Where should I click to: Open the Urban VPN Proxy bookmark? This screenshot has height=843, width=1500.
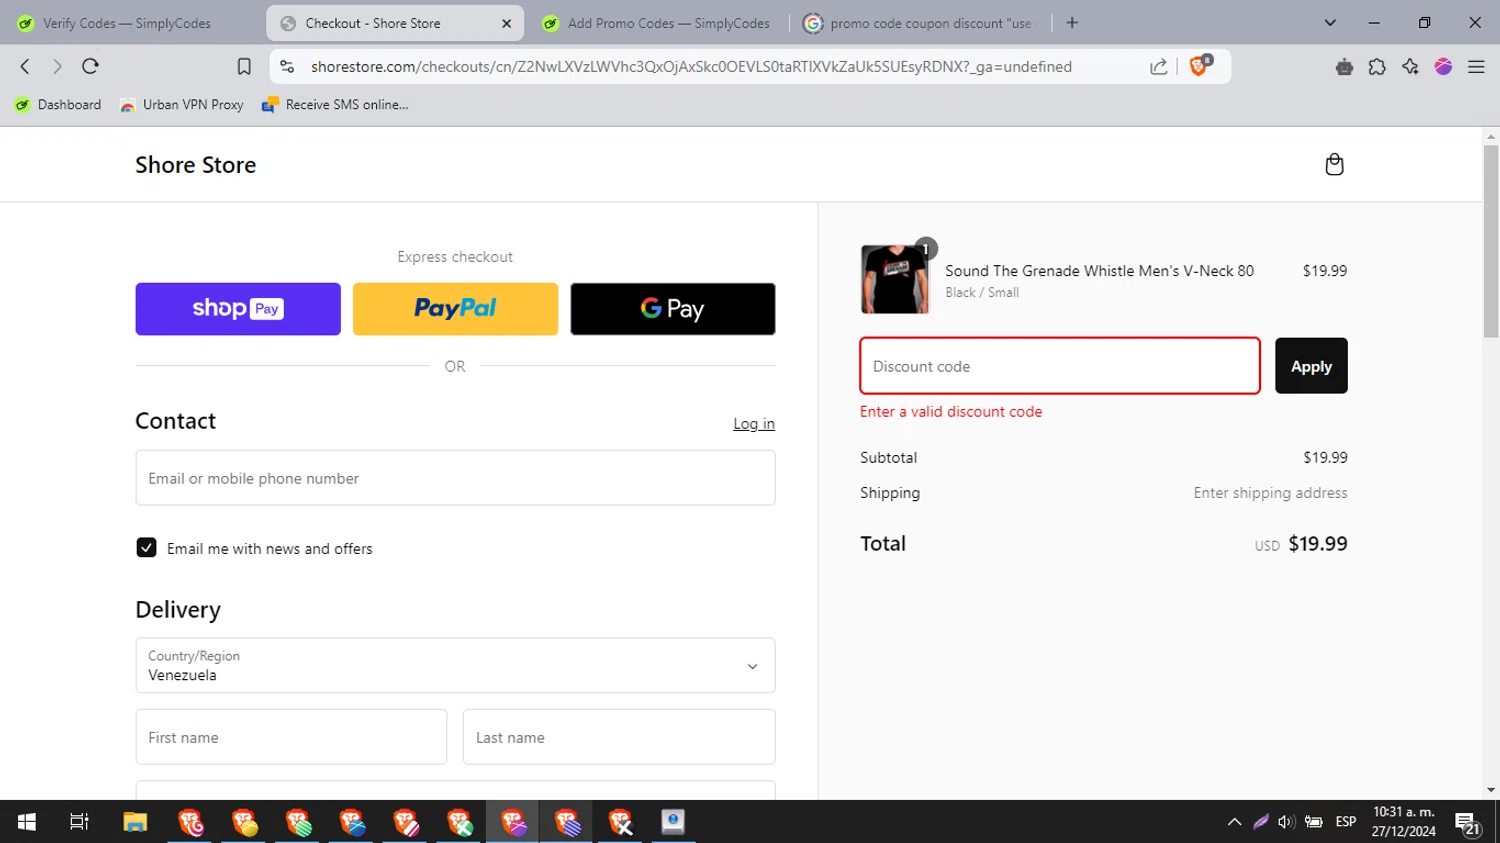click(x=181, y=104)
